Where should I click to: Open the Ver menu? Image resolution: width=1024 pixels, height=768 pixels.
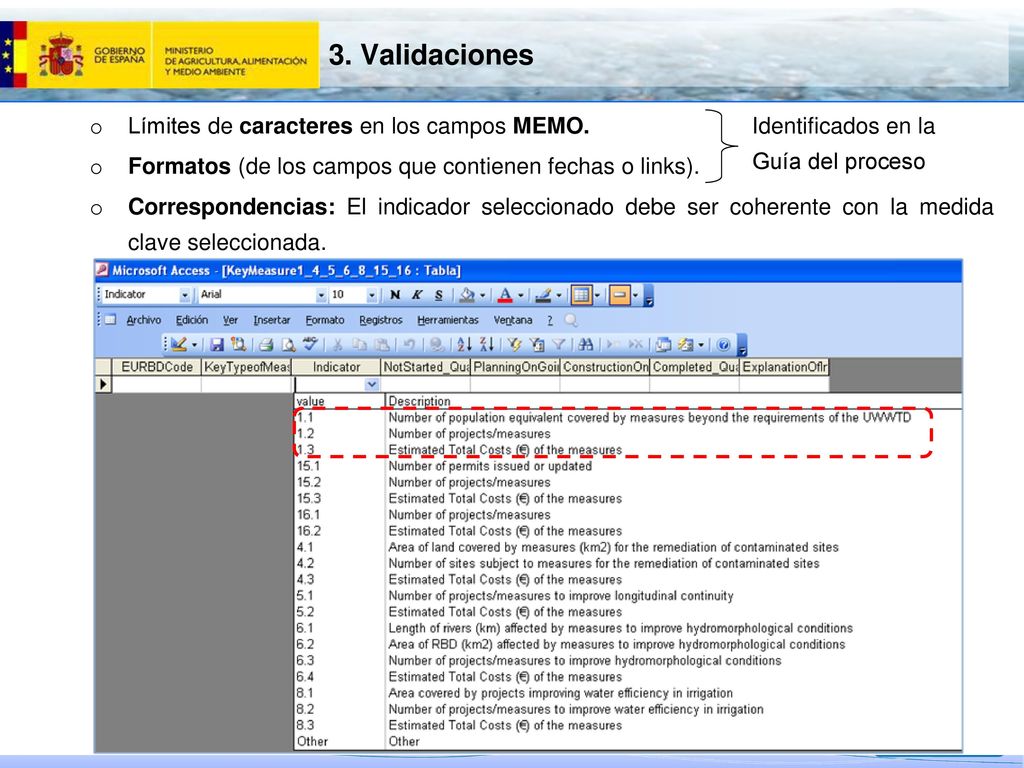coord(230,320)
